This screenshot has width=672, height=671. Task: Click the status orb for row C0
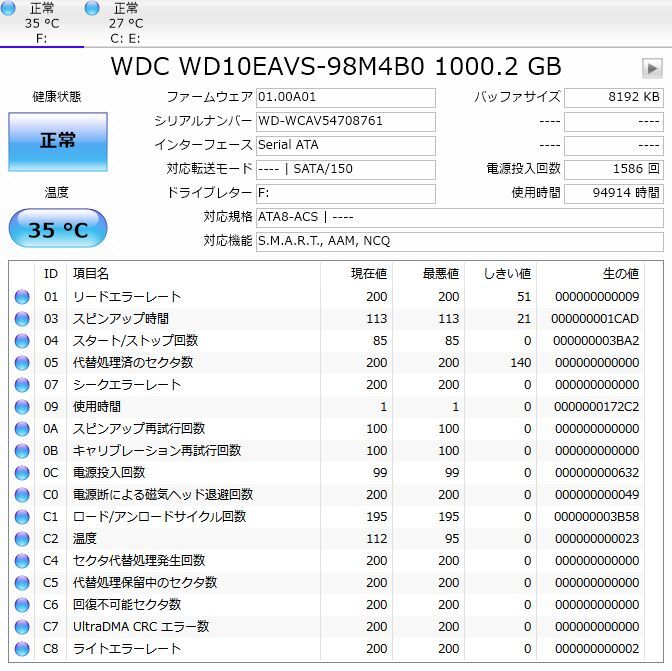click(x=22, y=495)
